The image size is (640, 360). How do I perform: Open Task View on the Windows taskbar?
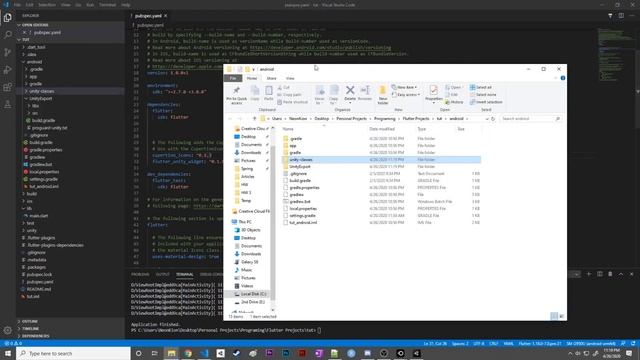(155, 353)
